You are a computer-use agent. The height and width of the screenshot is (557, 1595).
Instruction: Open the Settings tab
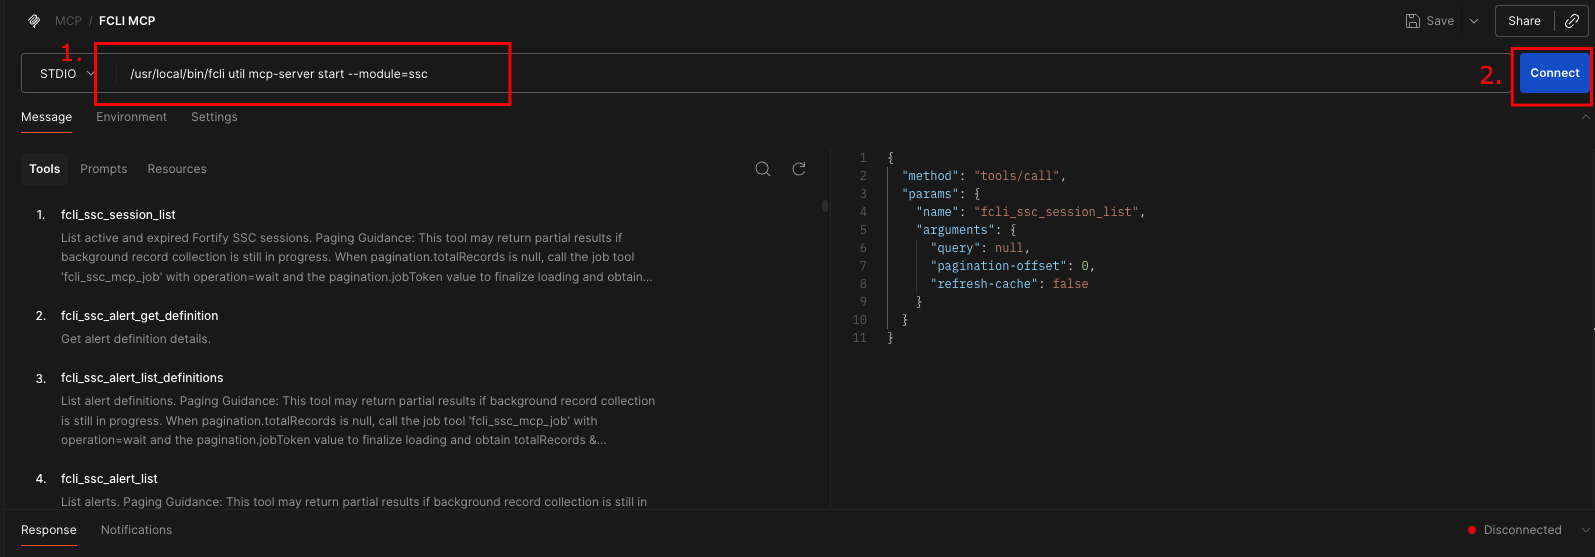pos(214,117)
